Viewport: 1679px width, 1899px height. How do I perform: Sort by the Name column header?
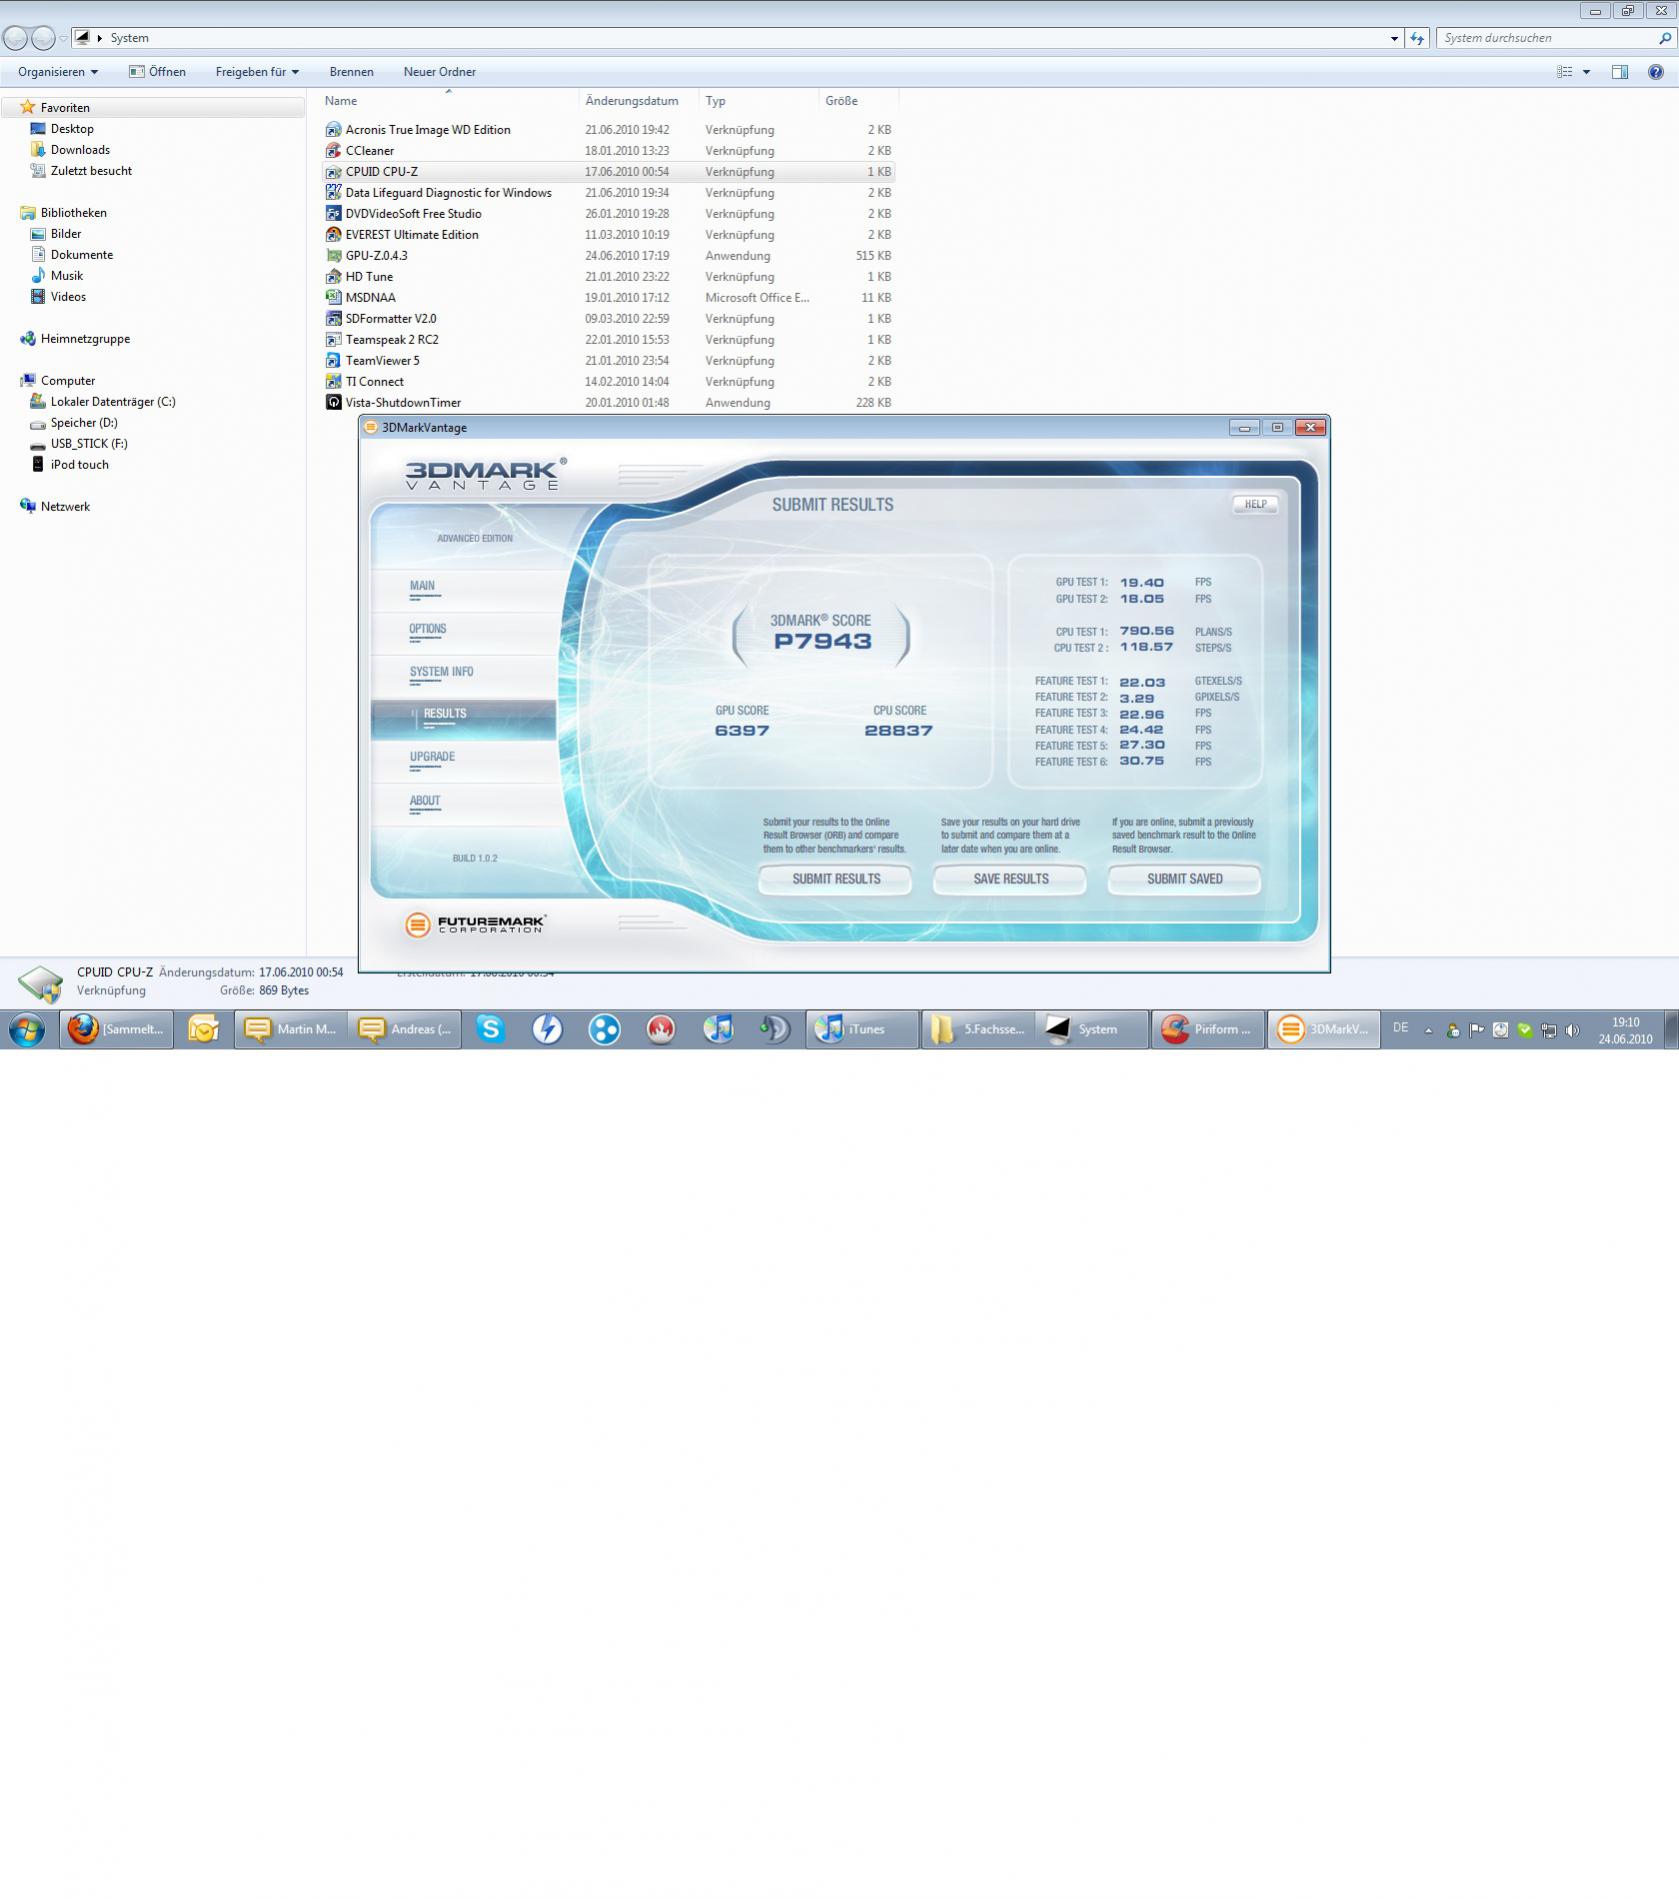click(x=450, y=101)
